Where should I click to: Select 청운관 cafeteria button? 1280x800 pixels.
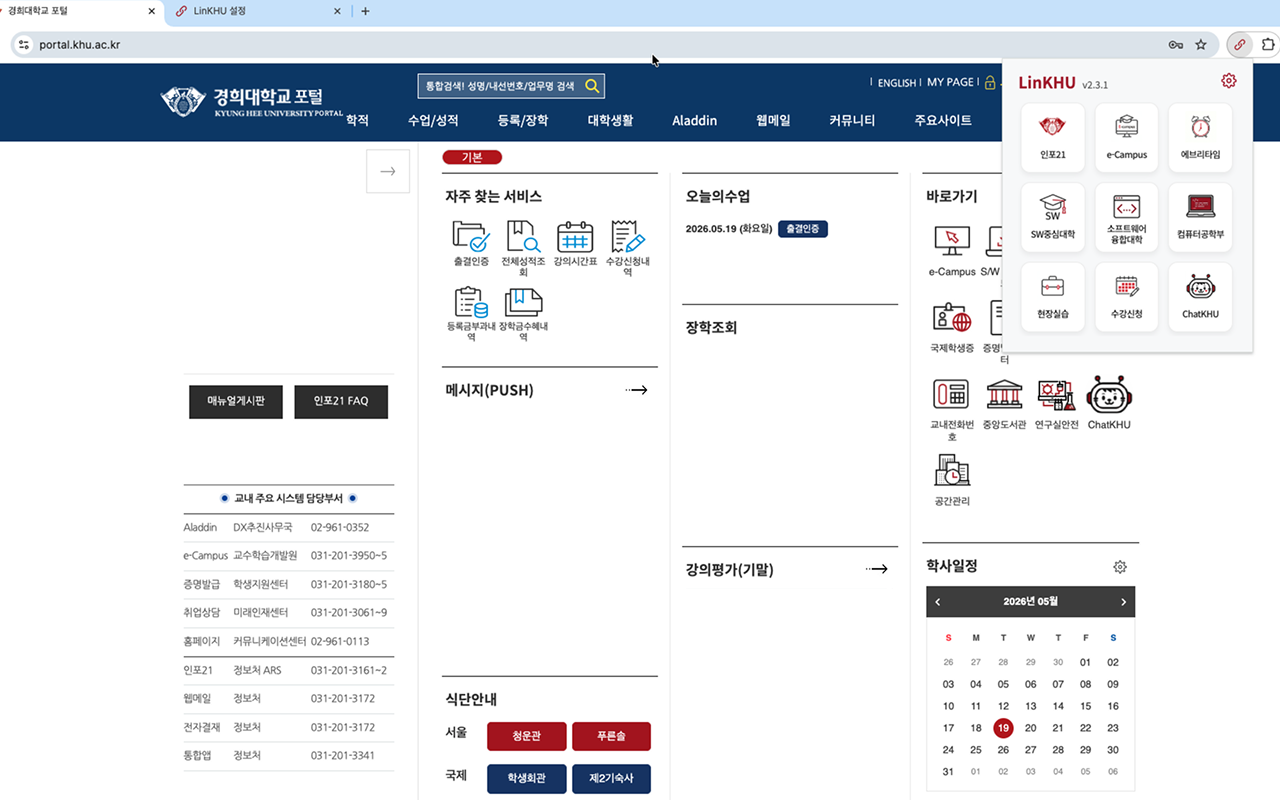tap(527, 736)
